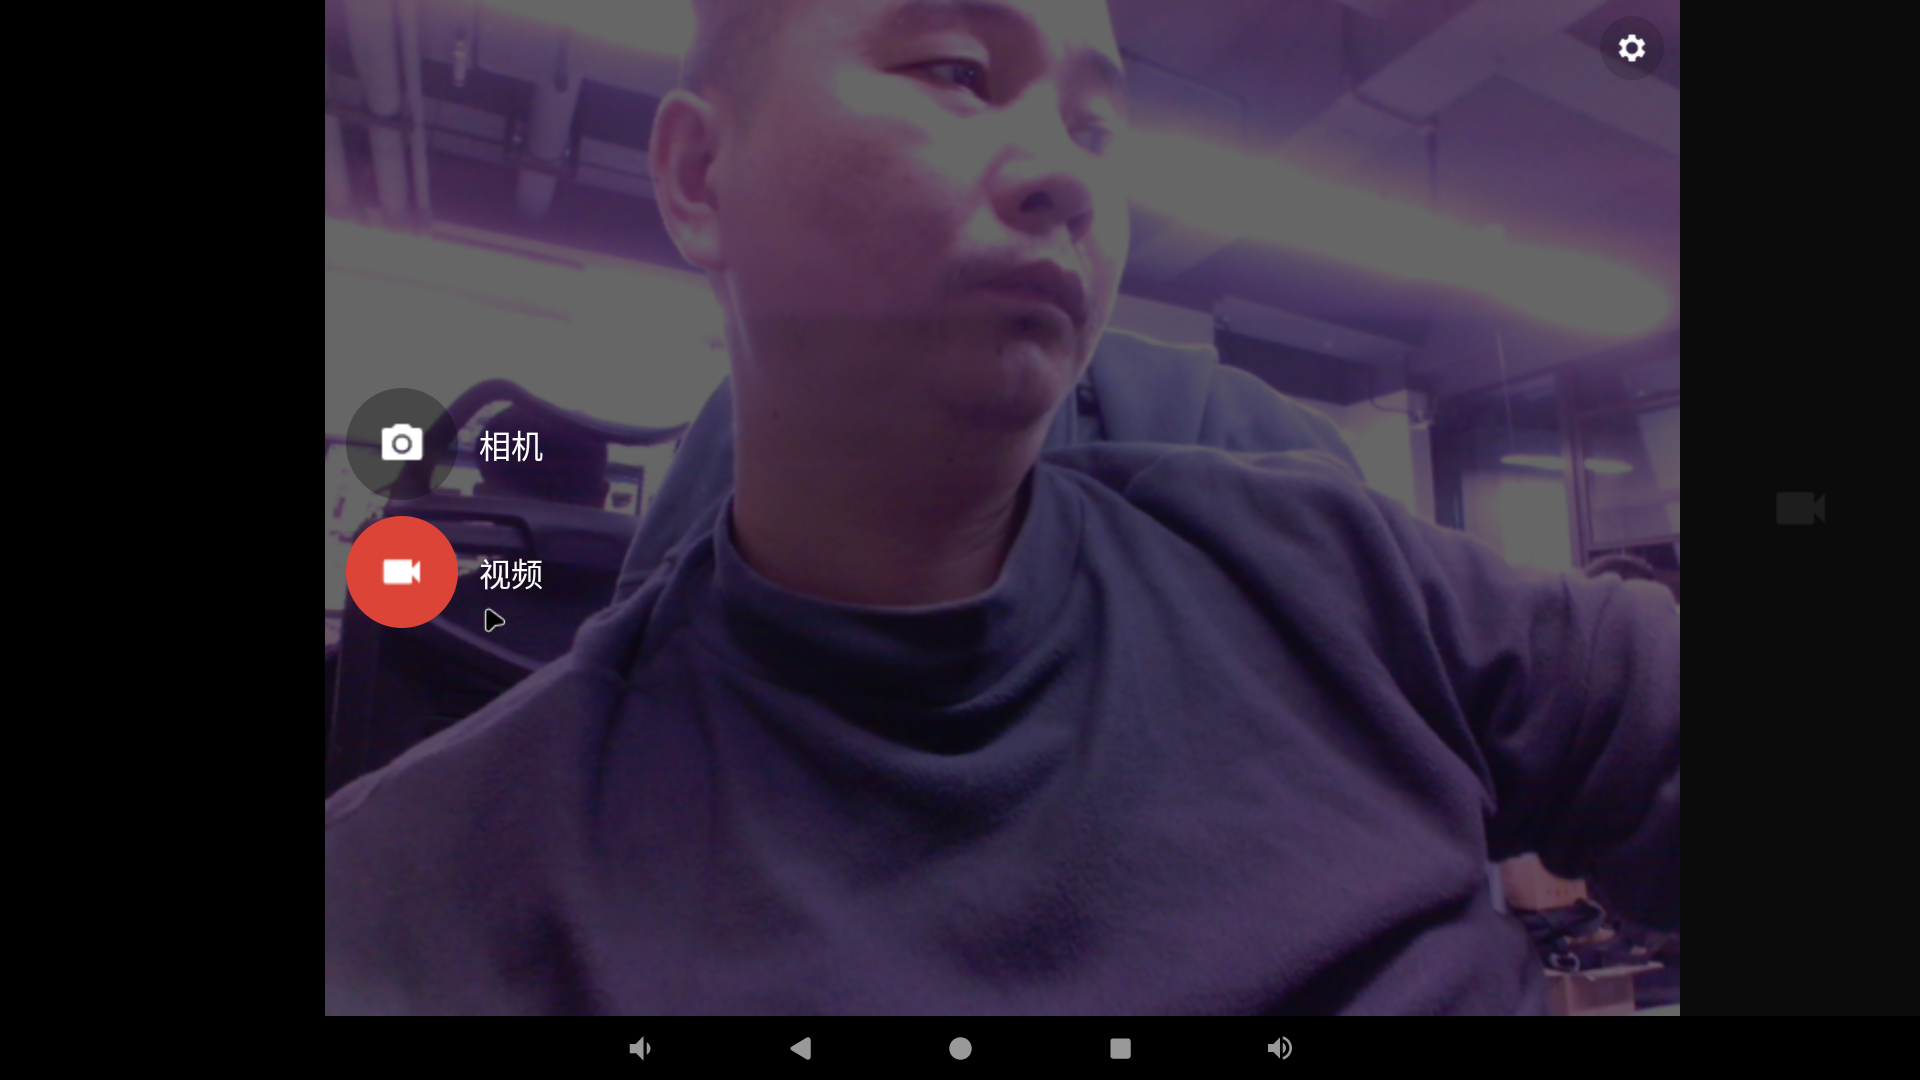Click the white camcorder glyph in red circle

(401, 572)
